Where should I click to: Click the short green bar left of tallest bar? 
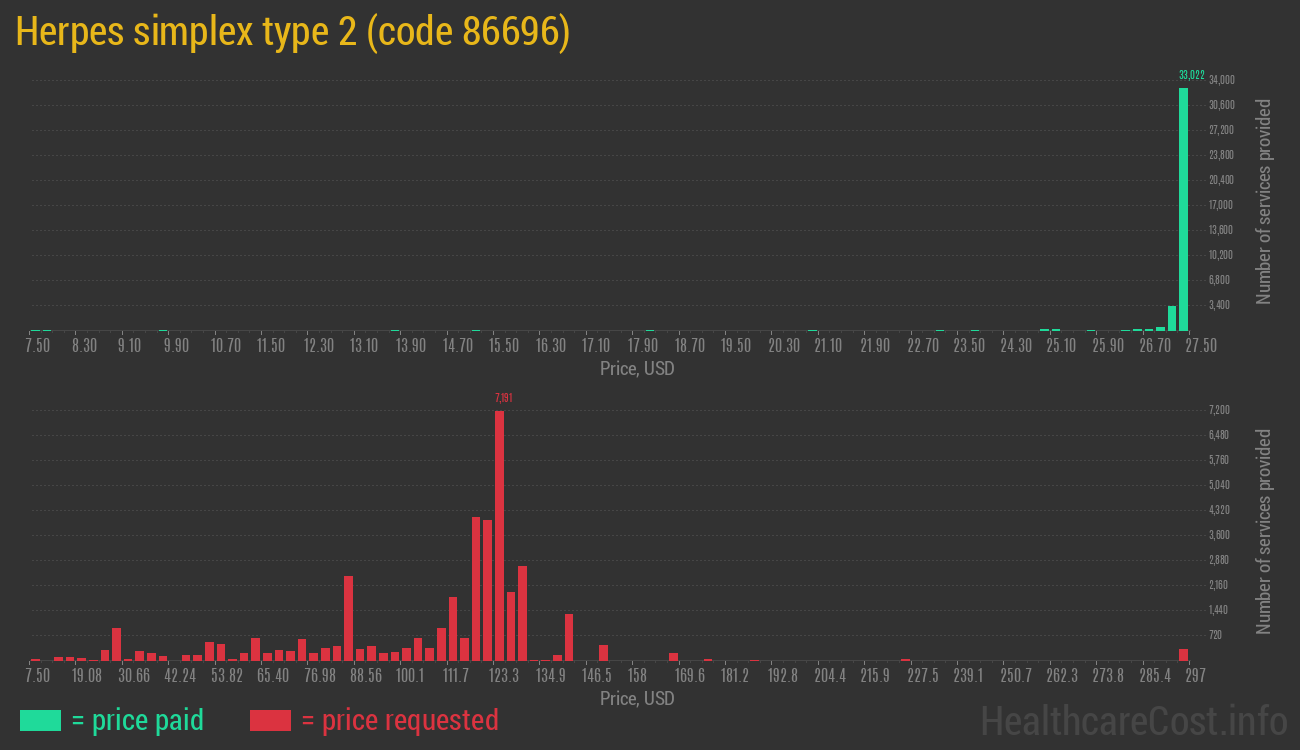tap(1172, 318)
